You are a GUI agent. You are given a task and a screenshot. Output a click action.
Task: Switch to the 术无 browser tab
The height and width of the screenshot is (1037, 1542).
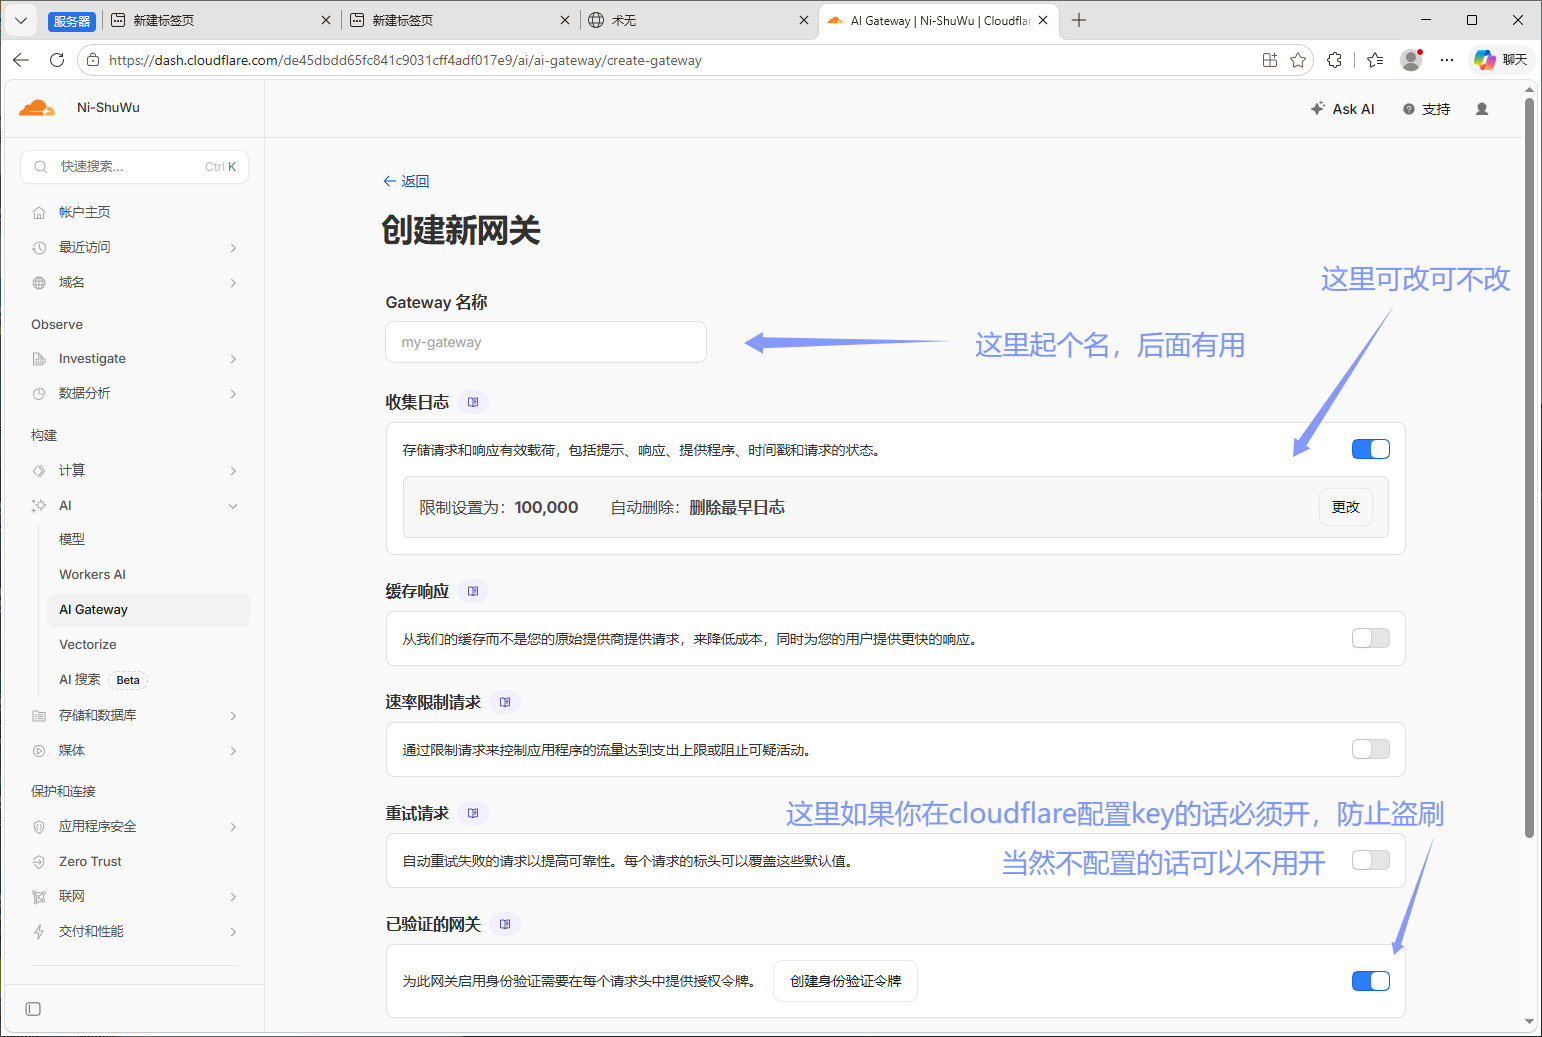697,20
